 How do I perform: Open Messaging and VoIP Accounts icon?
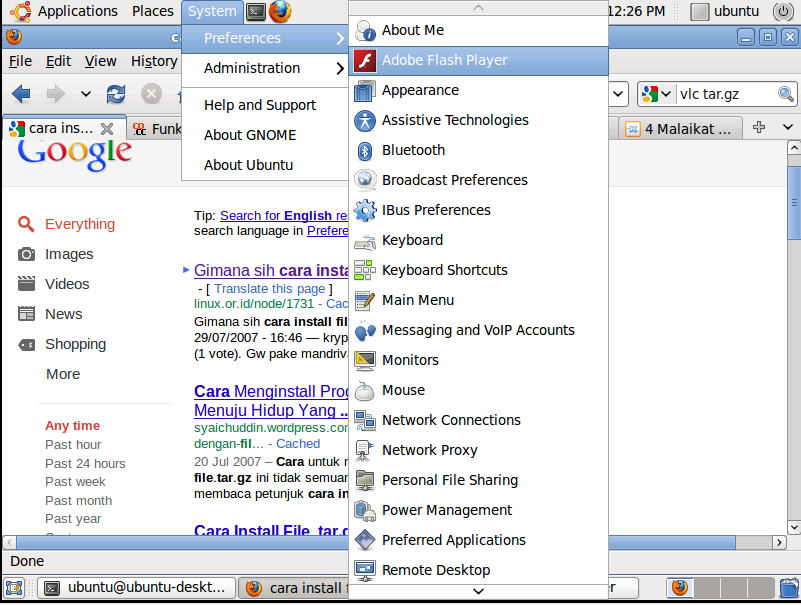click(365, 331)
